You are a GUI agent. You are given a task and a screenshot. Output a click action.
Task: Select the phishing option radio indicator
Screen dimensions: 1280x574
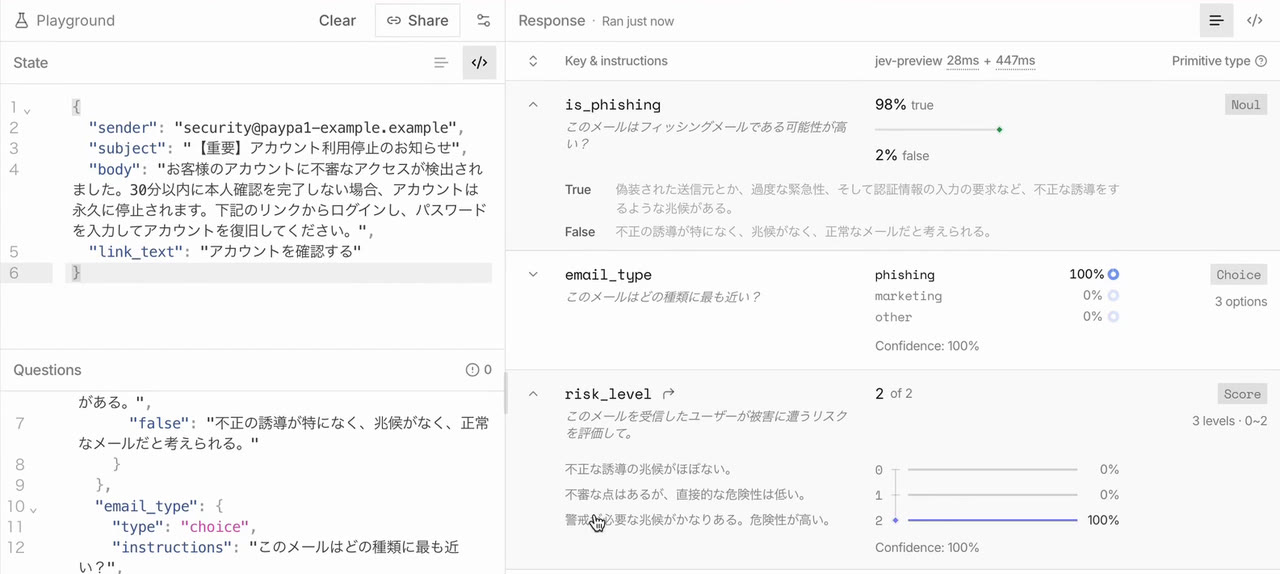click(x=1113, y=274)
